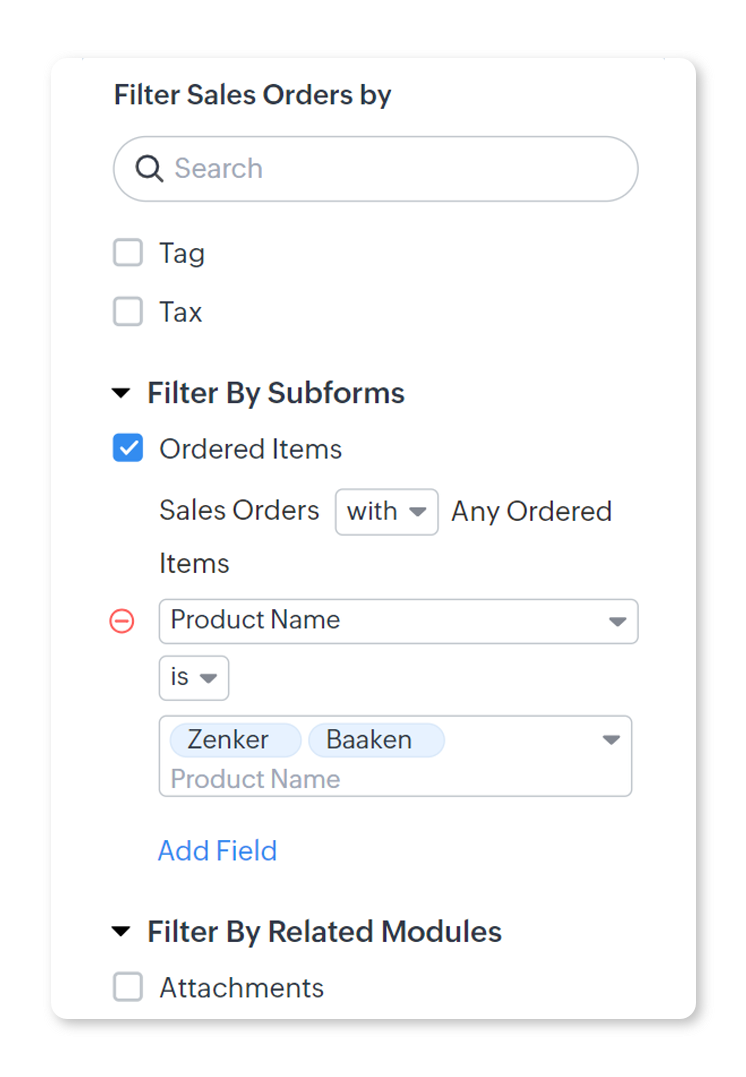Tick the Attachments checkbox

pyautogui.click(x=128, y=987)
